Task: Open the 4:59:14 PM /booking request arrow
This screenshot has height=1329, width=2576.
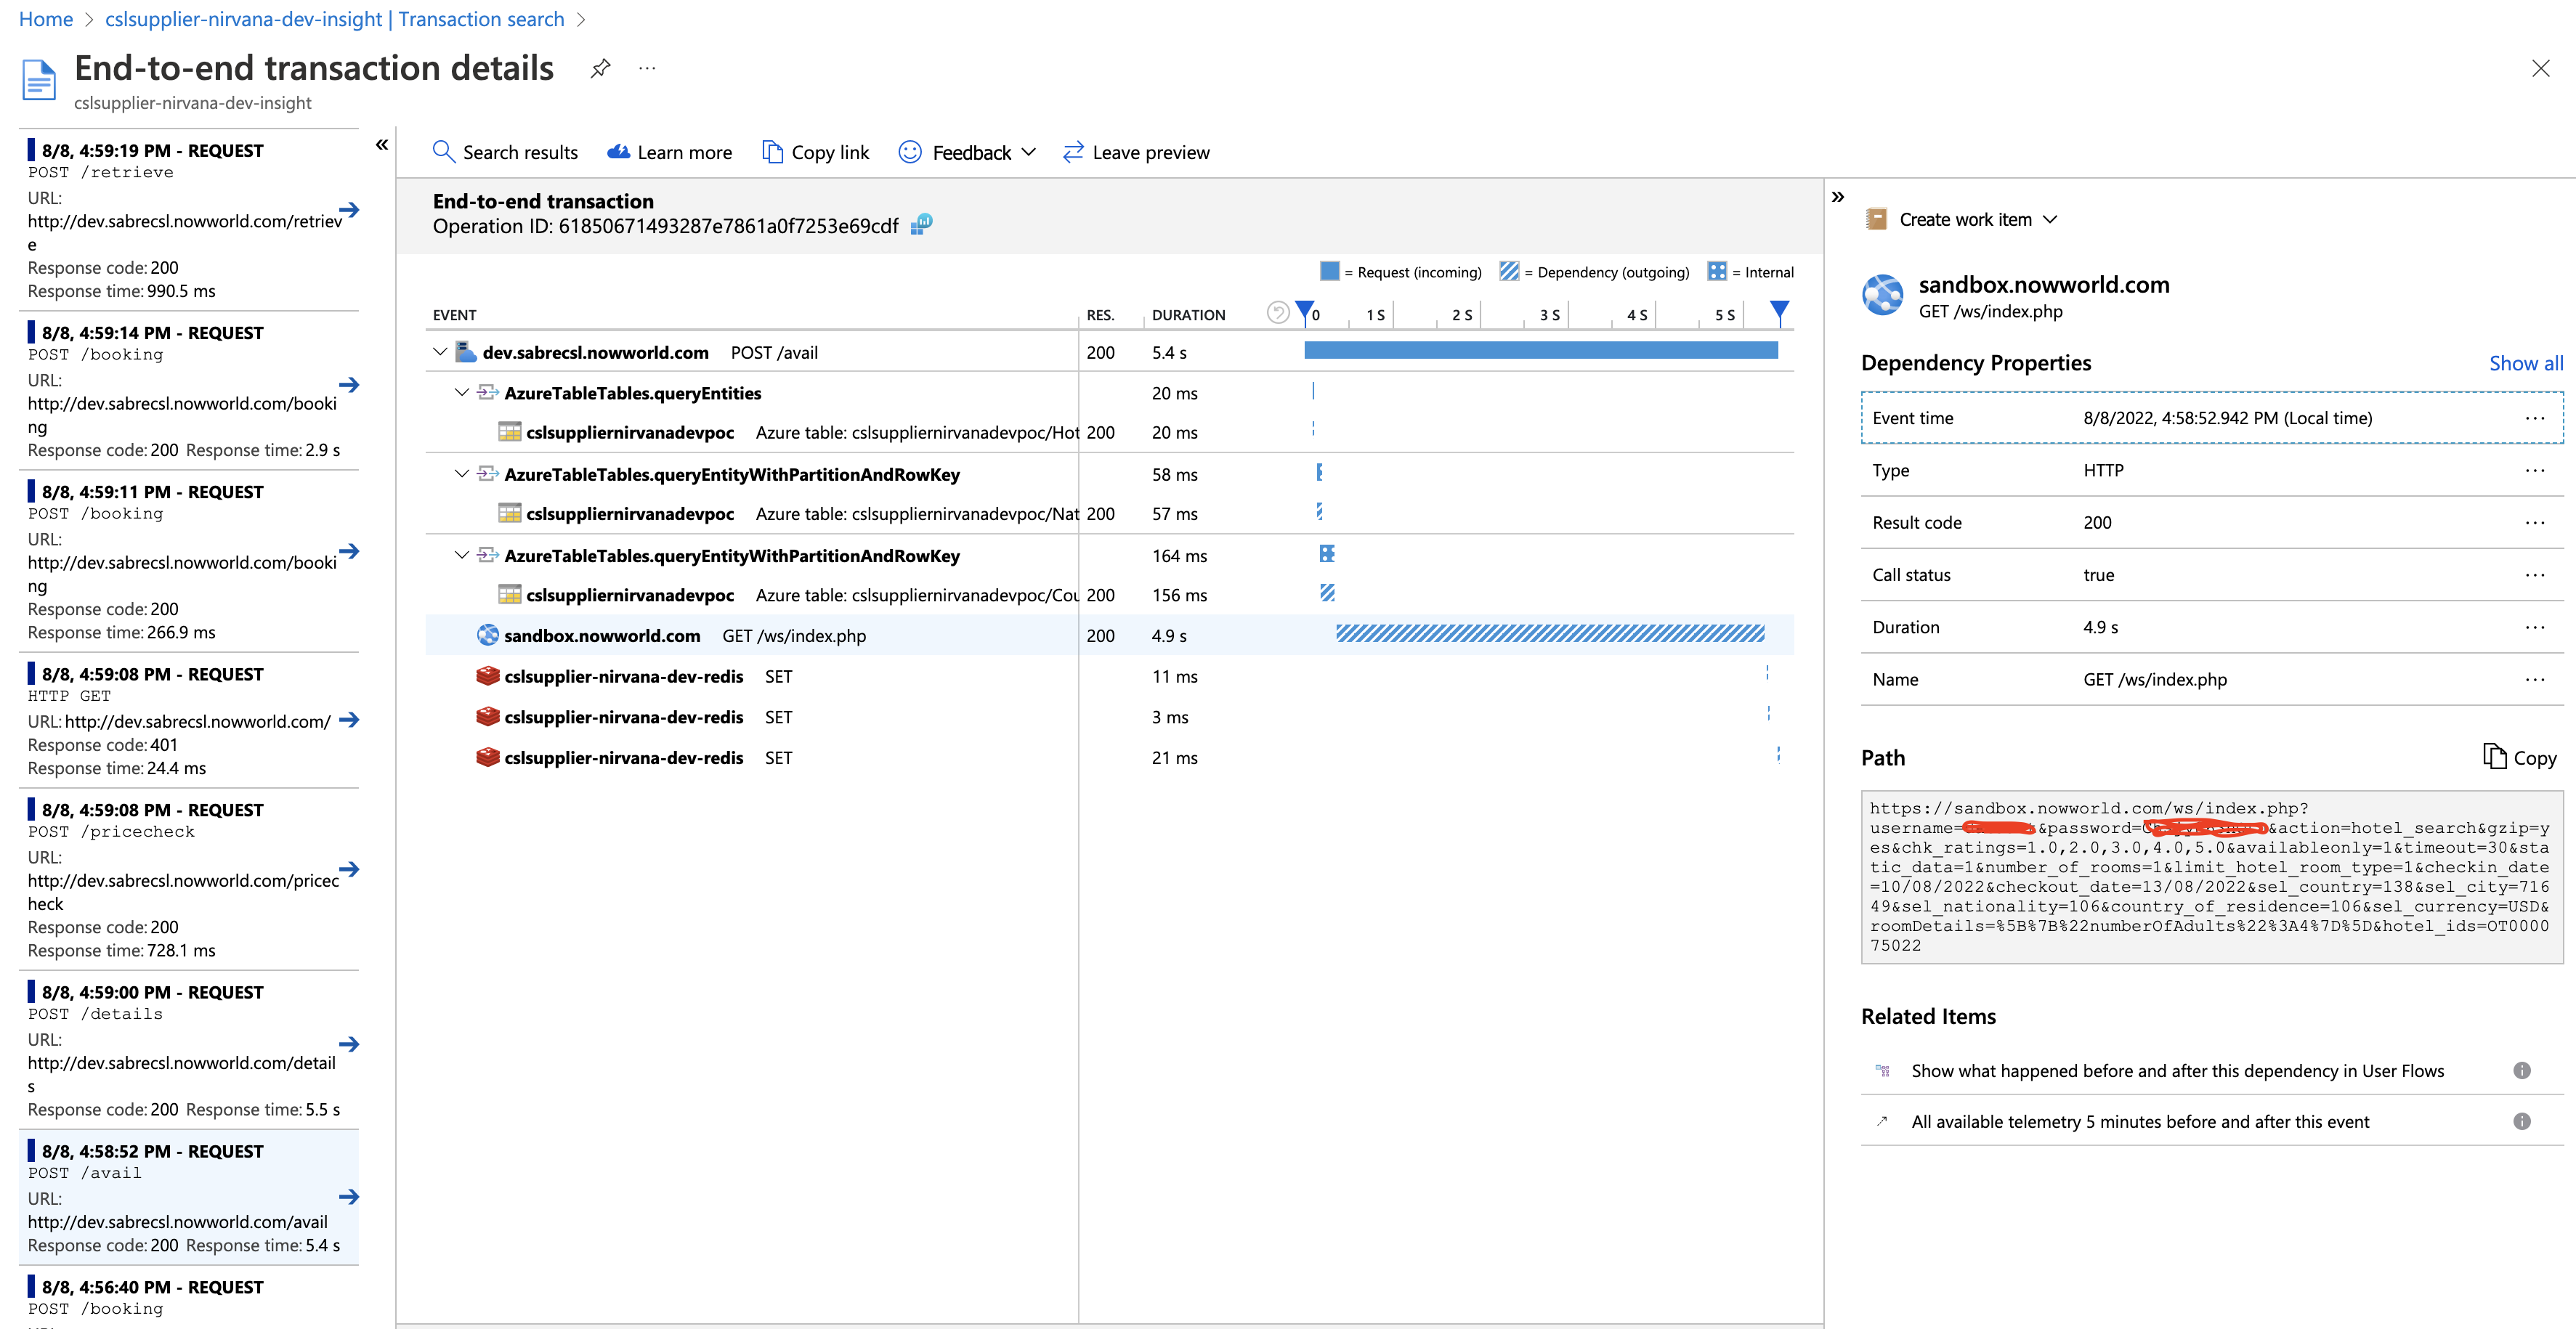Action: 349,384
